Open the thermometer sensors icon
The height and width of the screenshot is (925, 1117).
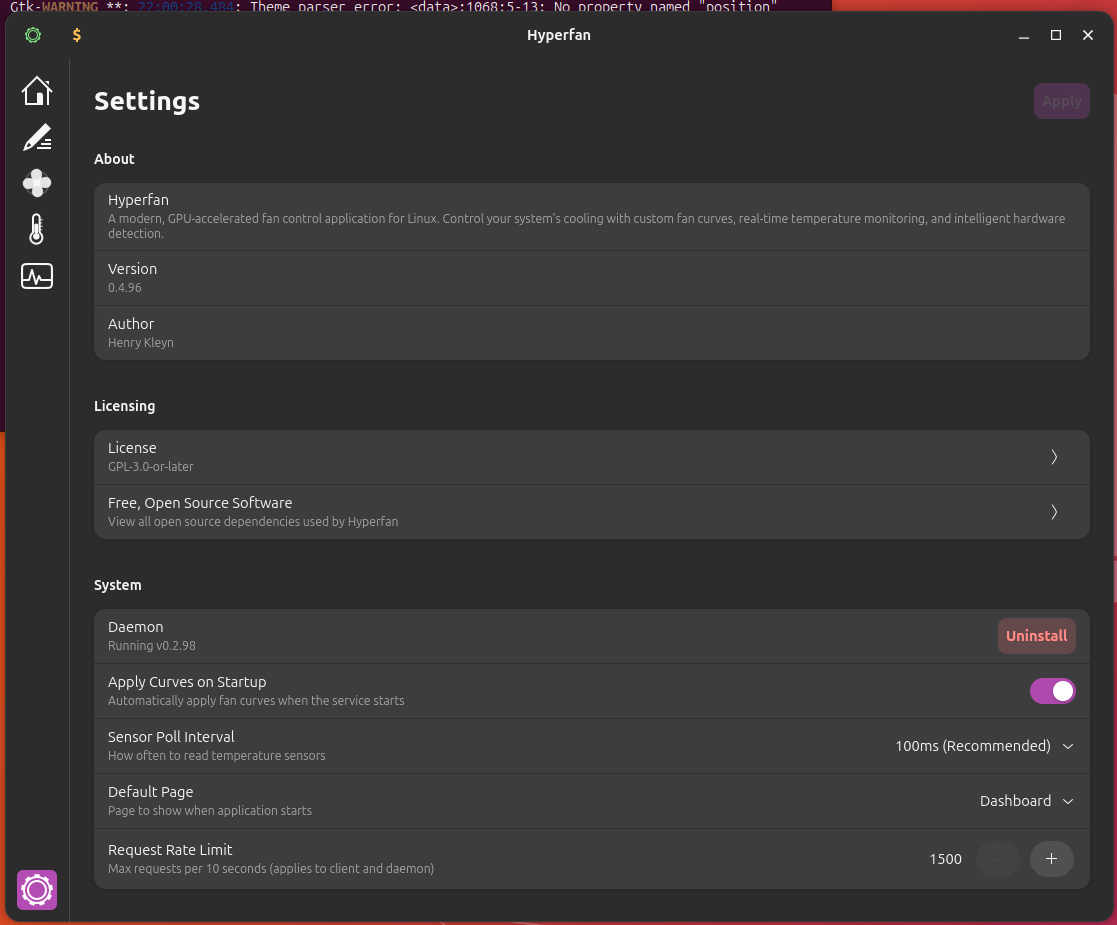36,229
